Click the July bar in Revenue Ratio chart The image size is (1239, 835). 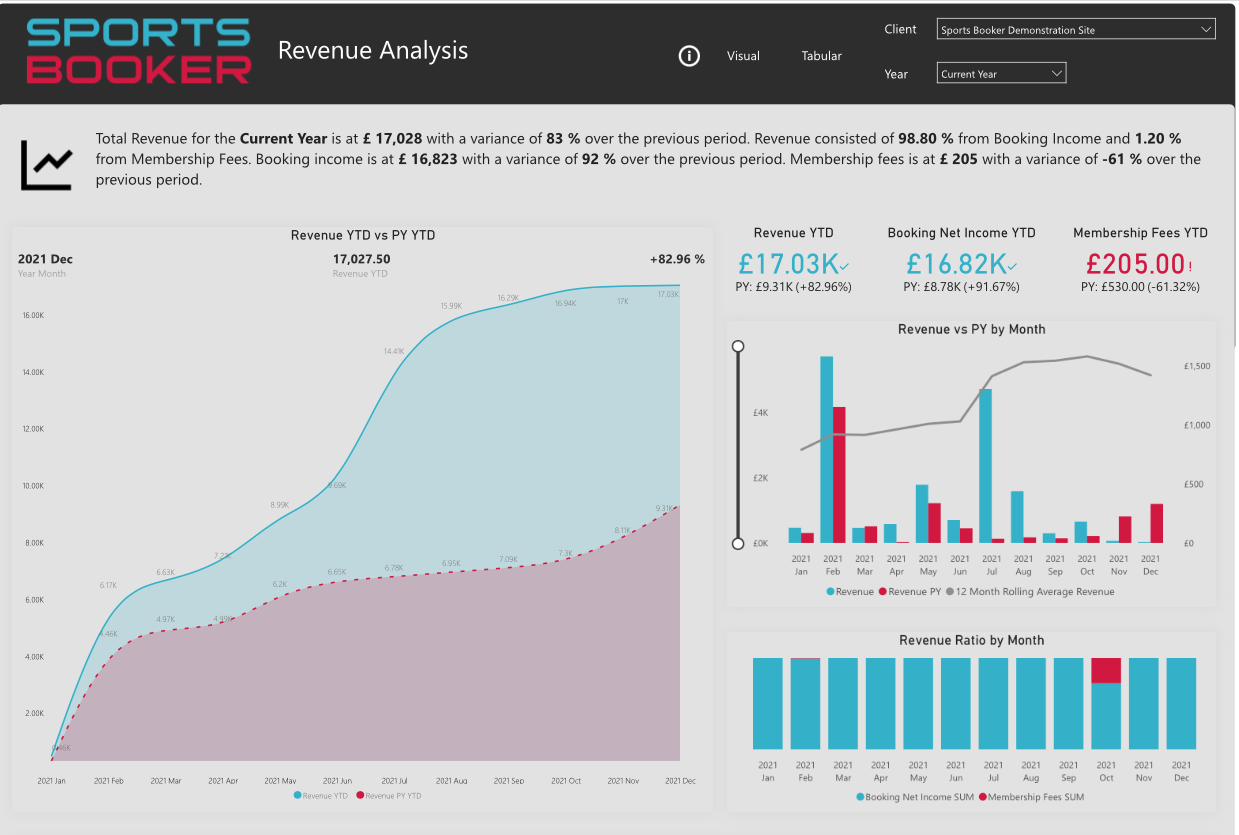pyautogui.click(x=994, y=704)
